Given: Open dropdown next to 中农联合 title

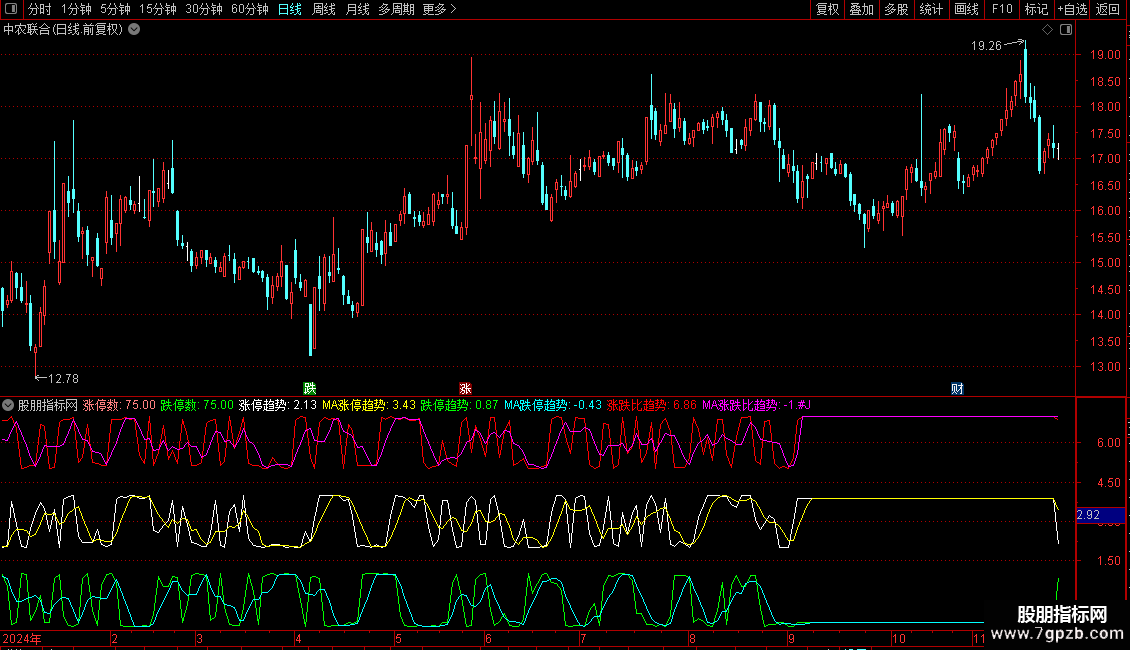Looking at the screenshot, I should pos(134,29).
